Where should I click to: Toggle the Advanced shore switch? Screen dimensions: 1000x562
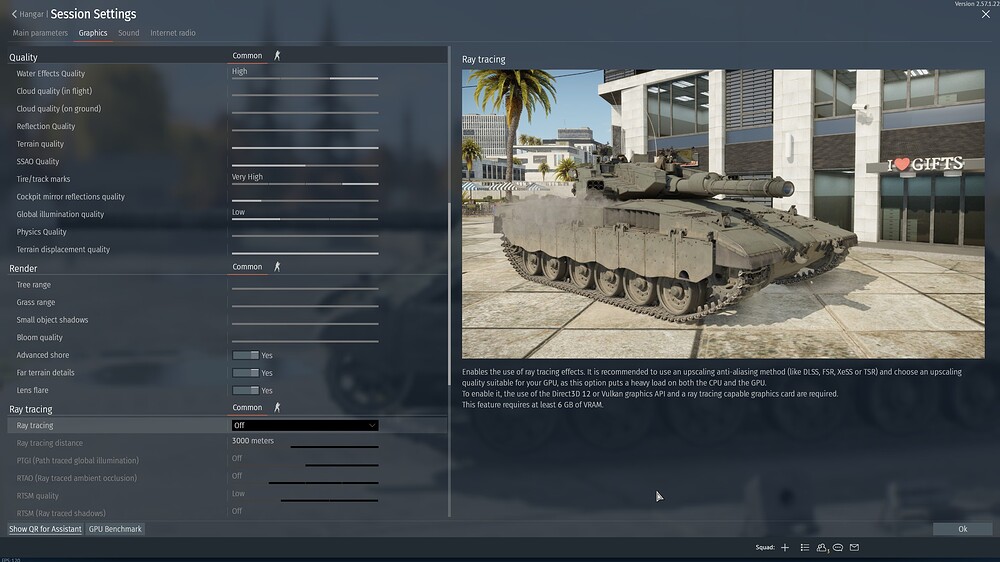point(246,355)
